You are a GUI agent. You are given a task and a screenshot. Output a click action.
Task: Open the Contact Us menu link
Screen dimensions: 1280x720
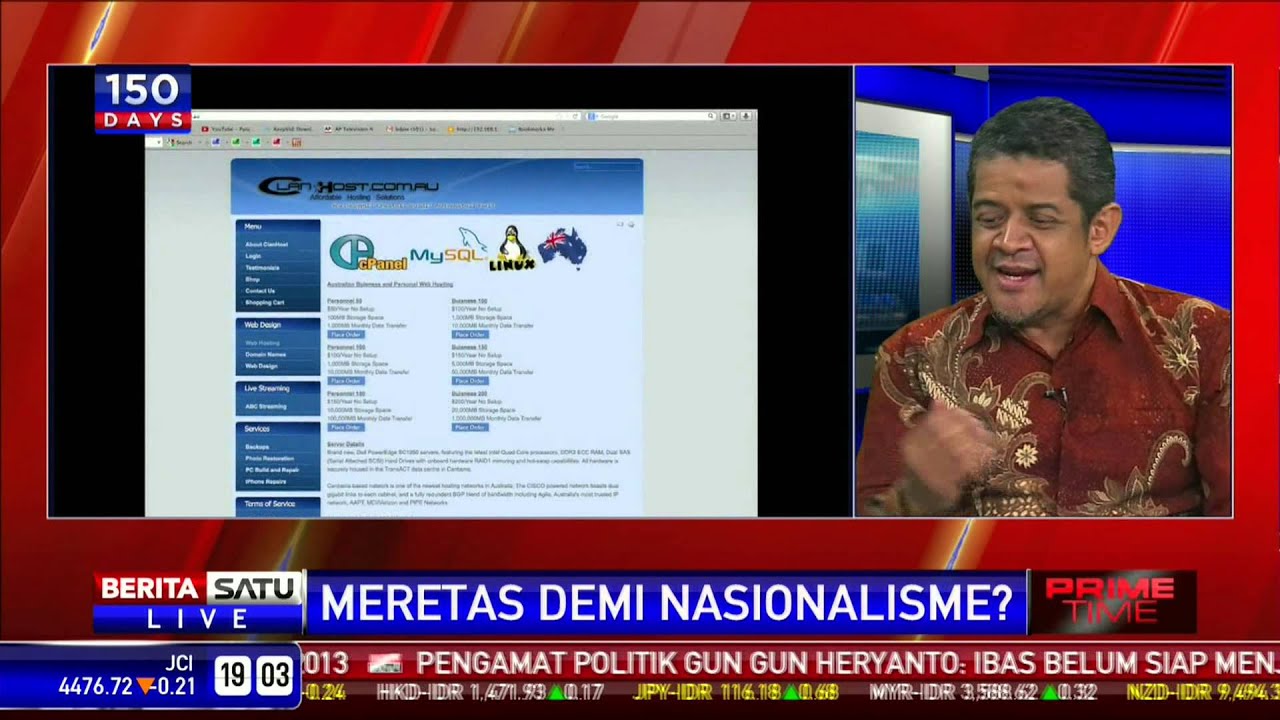point(260,290)
